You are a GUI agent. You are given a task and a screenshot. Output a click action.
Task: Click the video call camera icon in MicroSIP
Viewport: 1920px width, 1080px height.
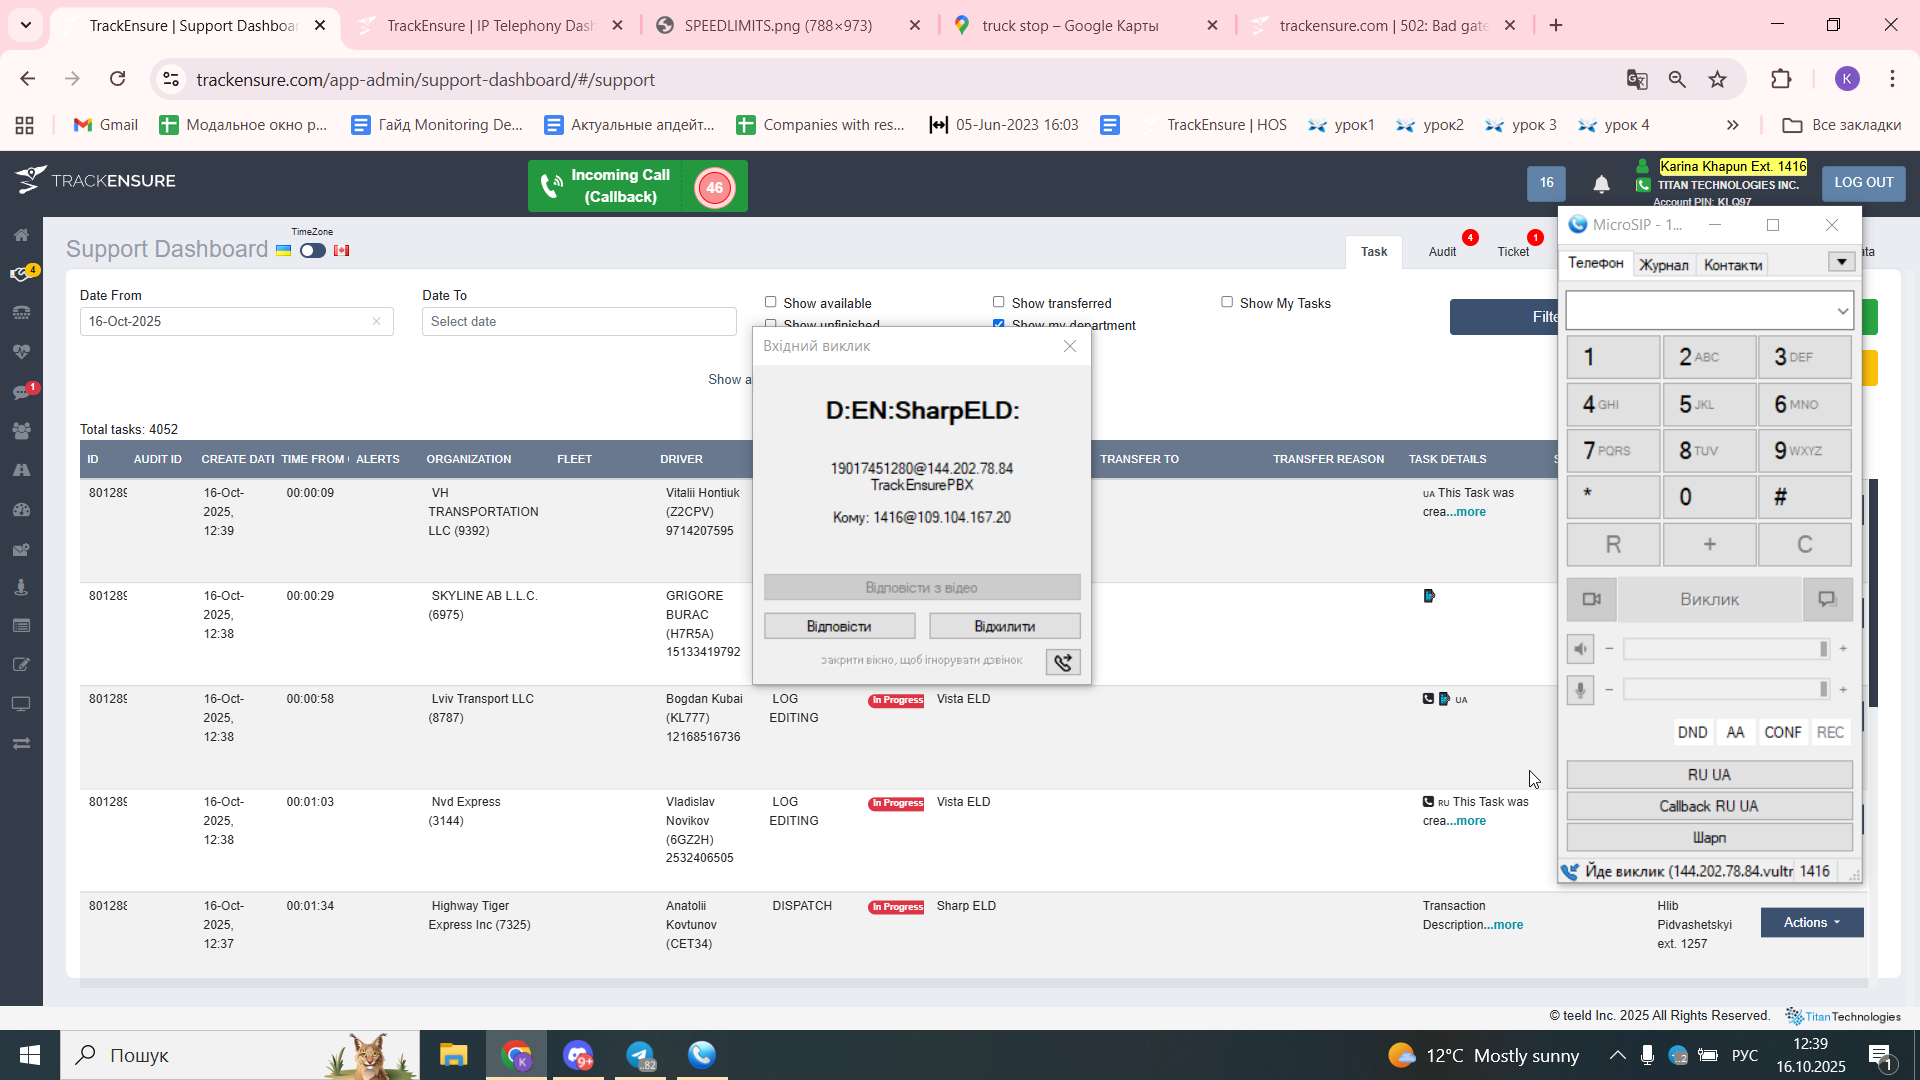(x=1591, y=599)
